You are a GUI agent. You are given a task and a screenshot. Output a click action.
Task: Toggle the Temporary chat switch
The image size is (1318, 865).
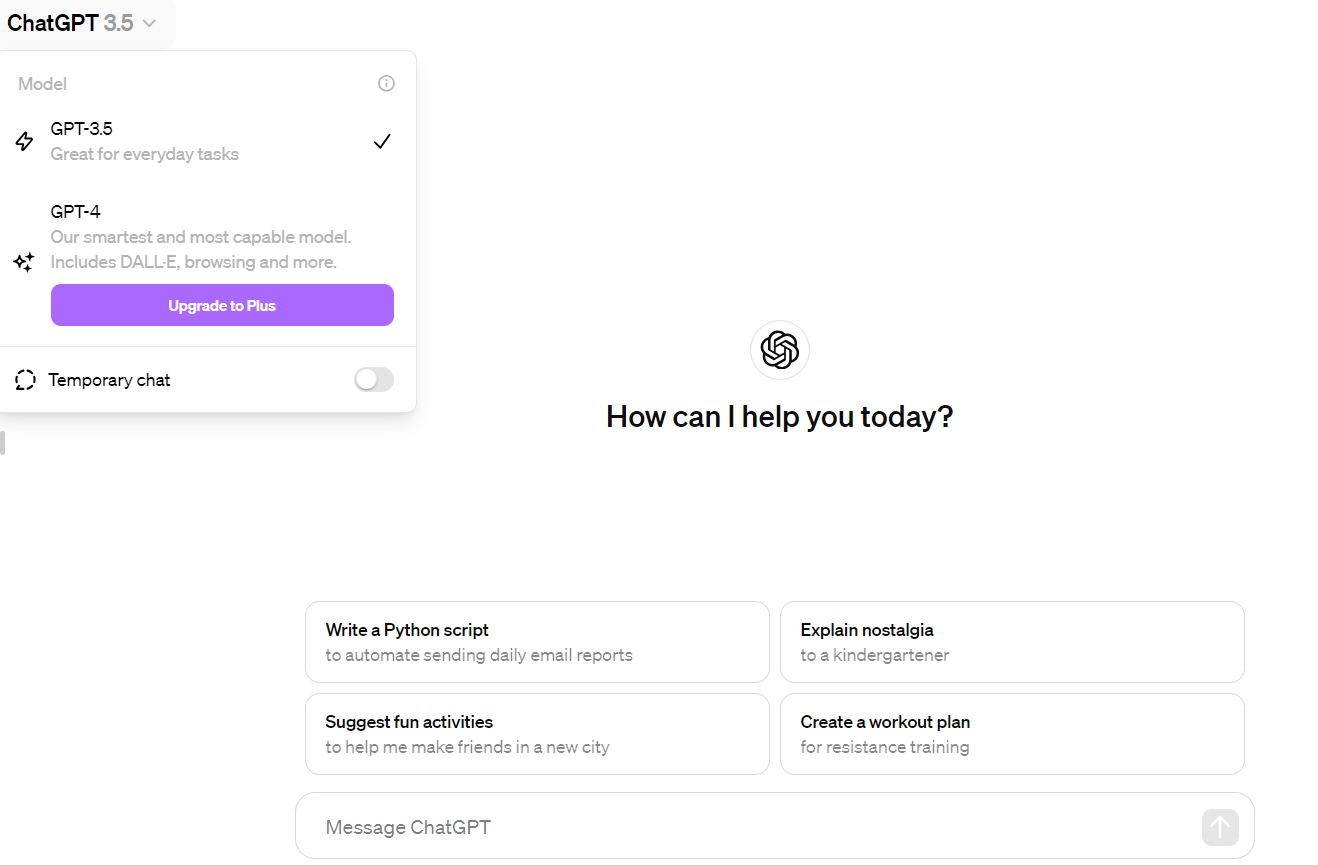pos(374,380)
